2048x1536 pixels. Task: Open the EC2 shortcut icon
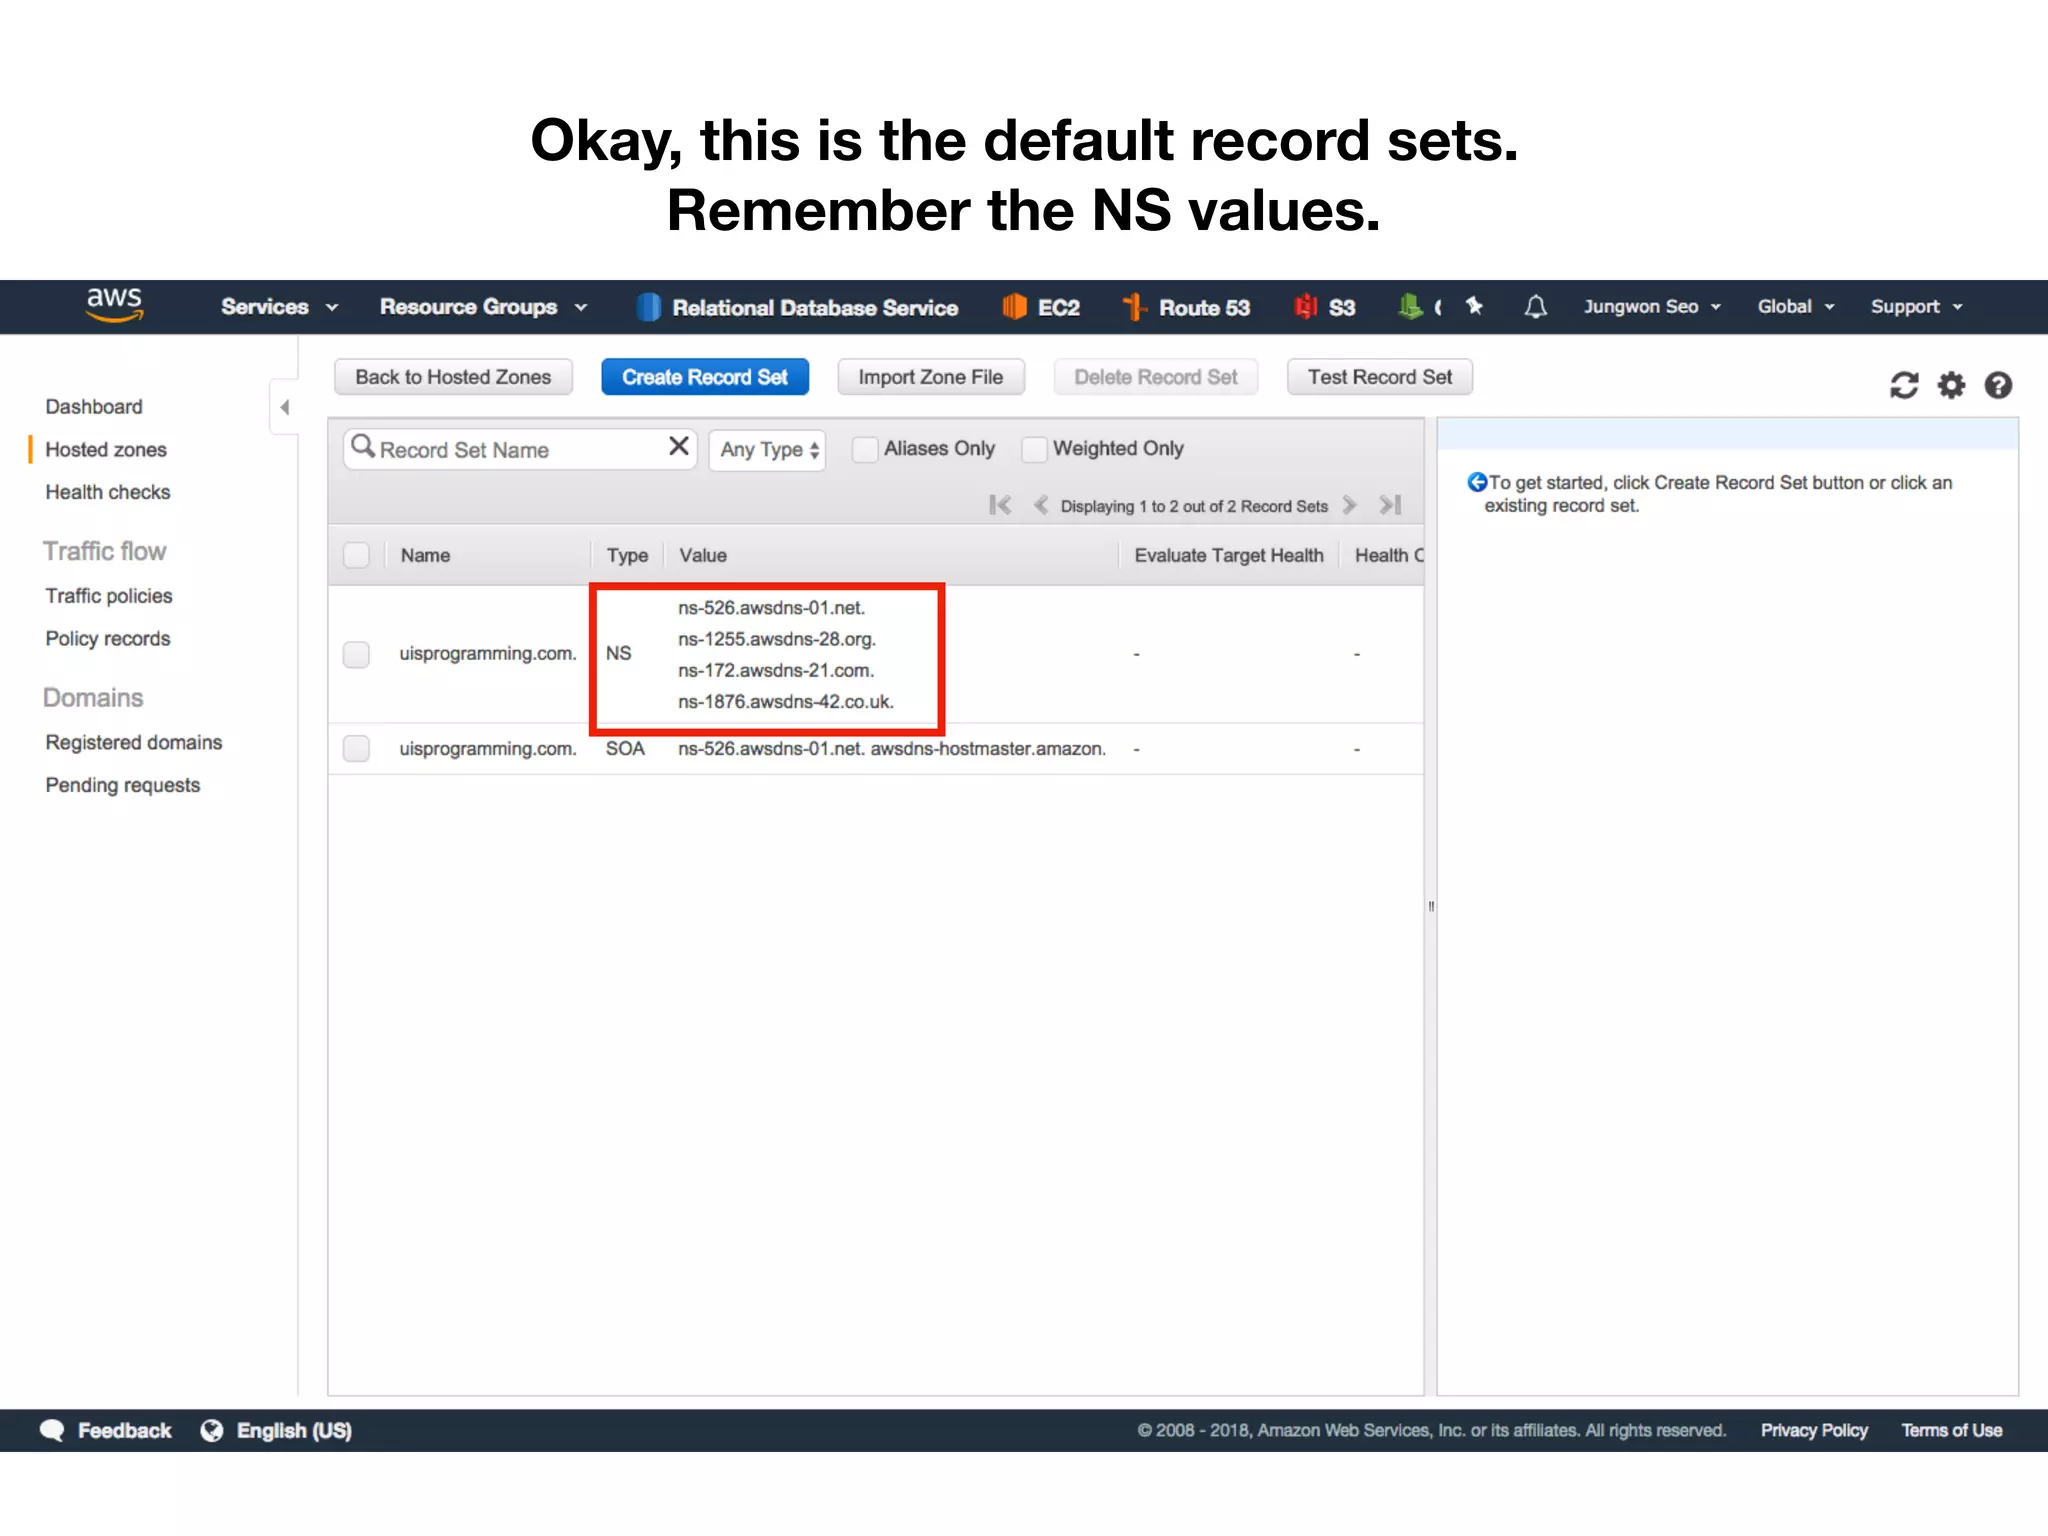1014,307
